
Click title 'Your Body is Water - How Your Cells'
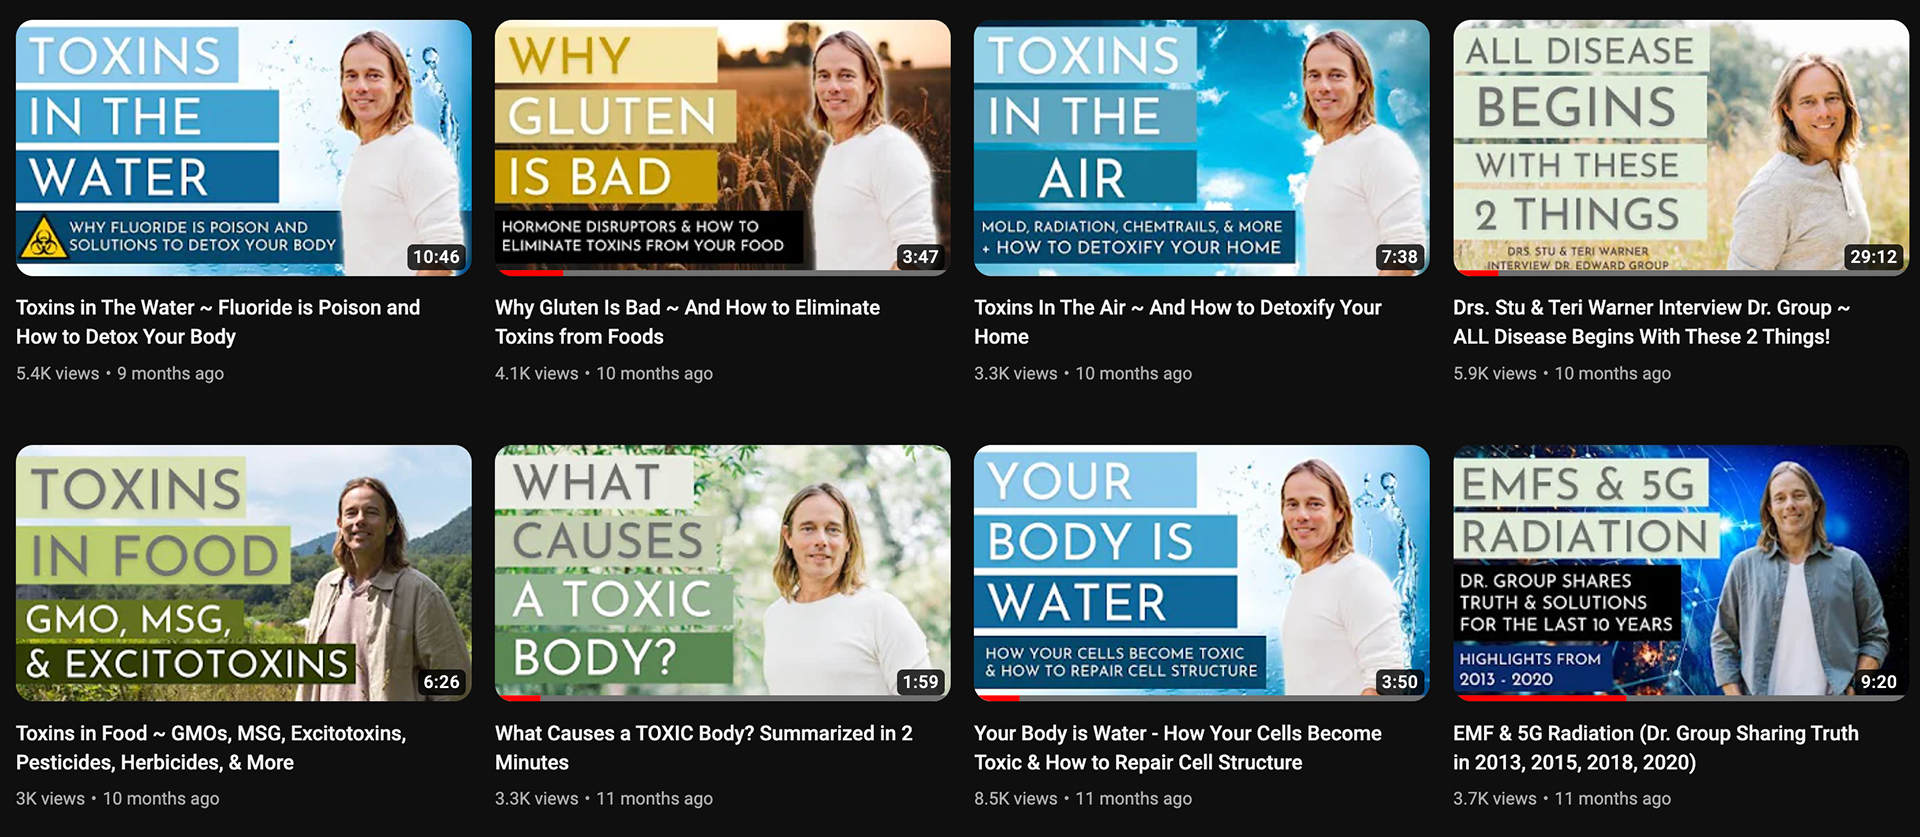(x=1178, y=747)
